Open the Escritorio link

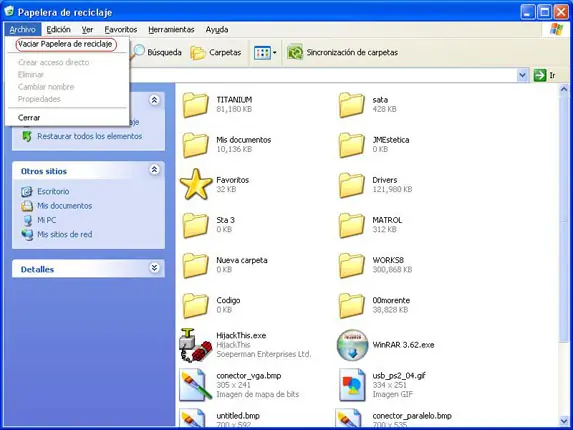coord(53,191)
